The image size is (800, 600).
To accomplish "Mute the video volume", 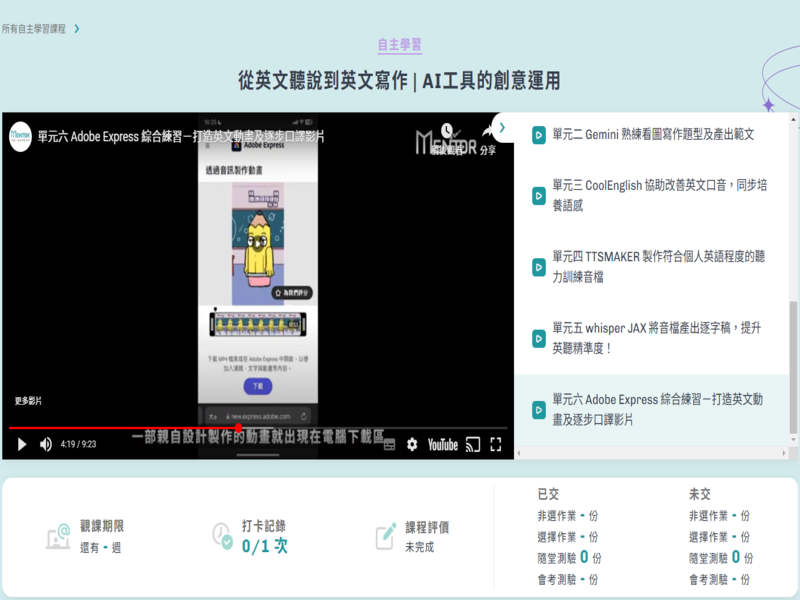I will (x=46, y=444).
